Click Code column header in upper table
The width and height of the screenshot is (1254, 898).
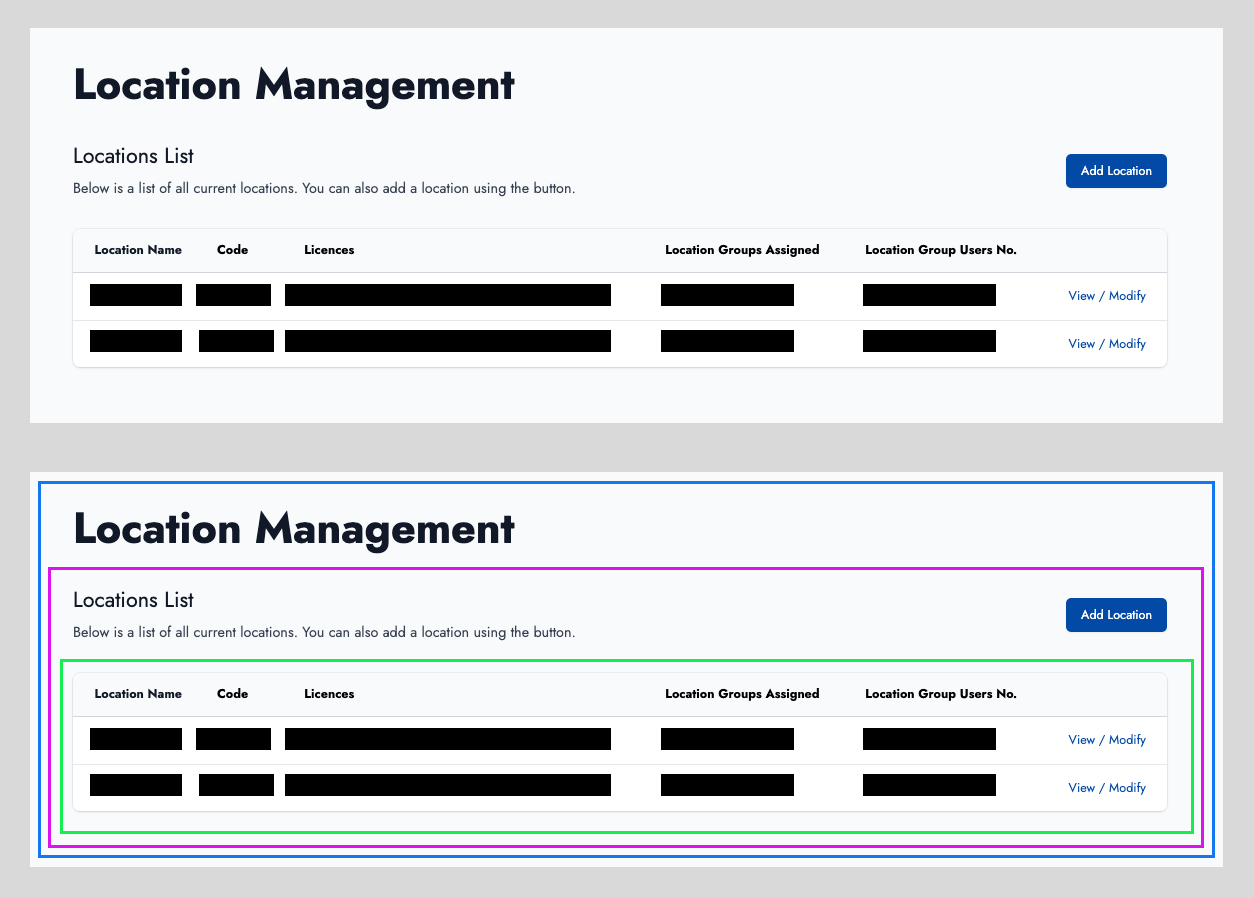tap(232, 250)
